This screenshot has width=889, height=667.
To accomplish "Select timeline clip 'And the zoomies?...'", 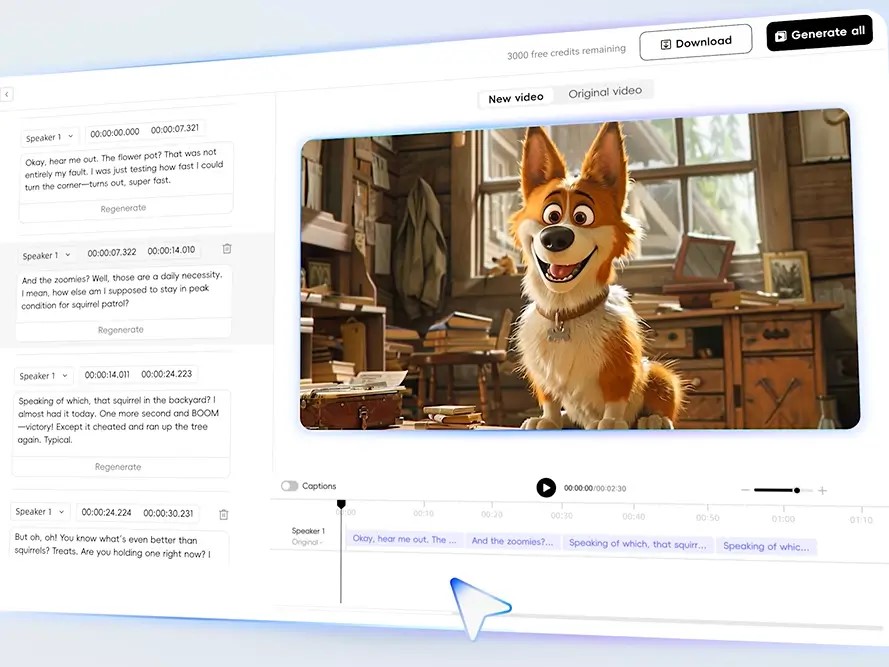I will tap(513, 541).
